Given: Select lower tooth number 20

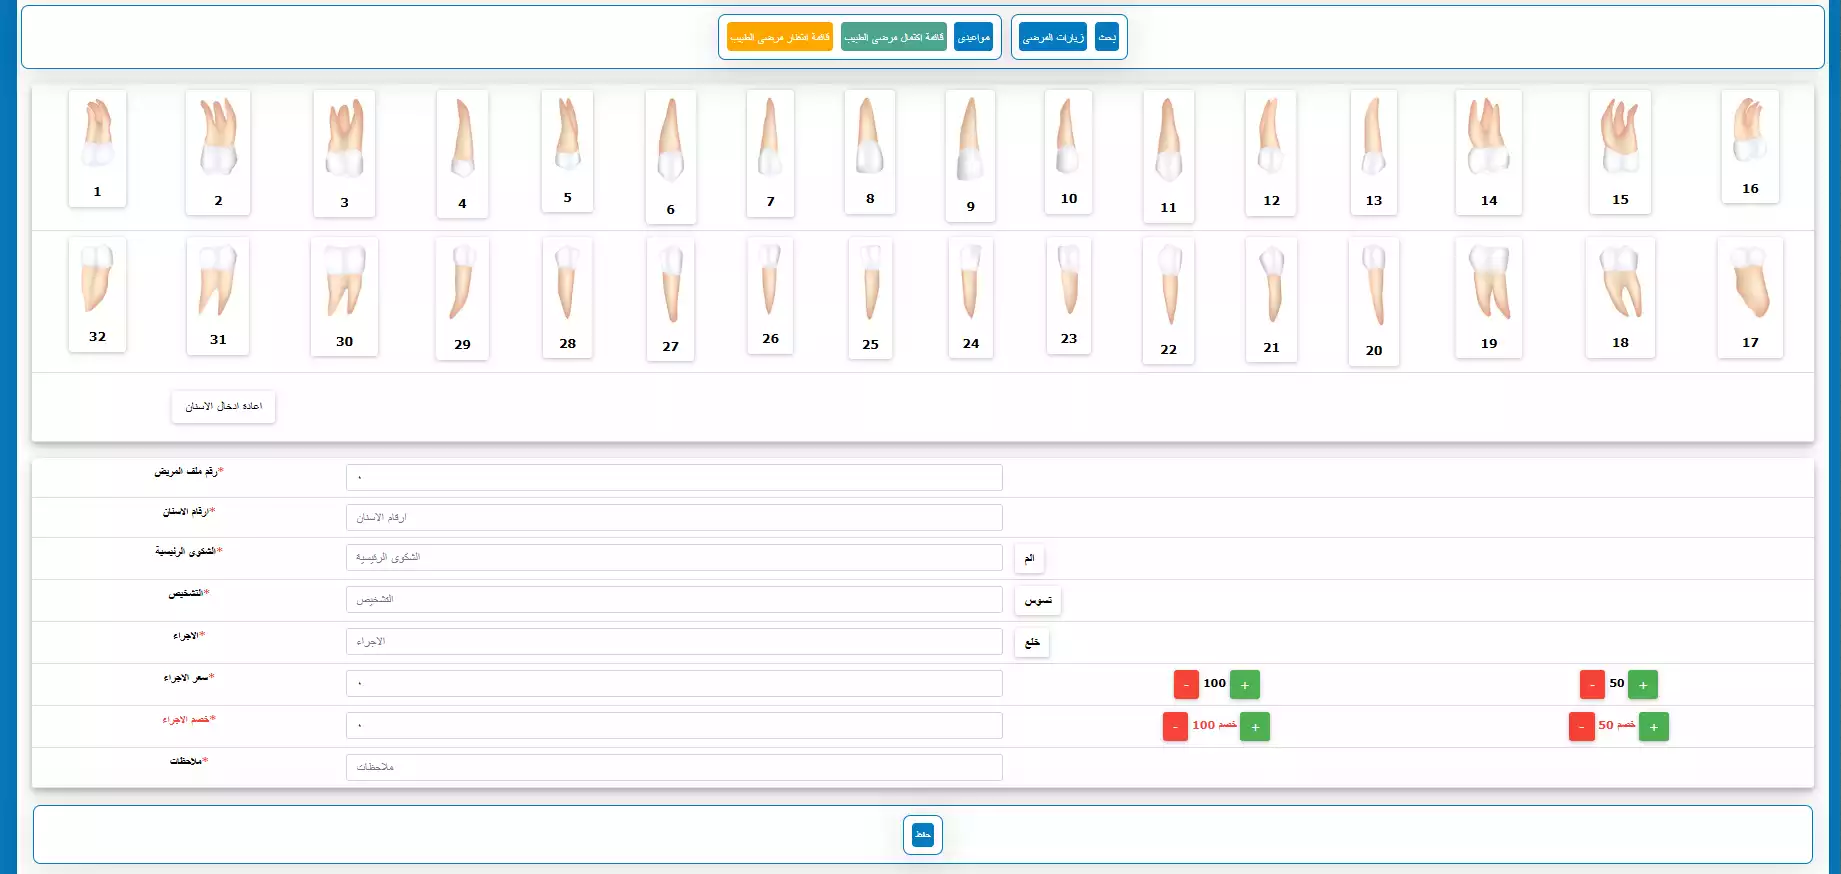Looking at the screenshot, I should click(x=1374, y=301).
